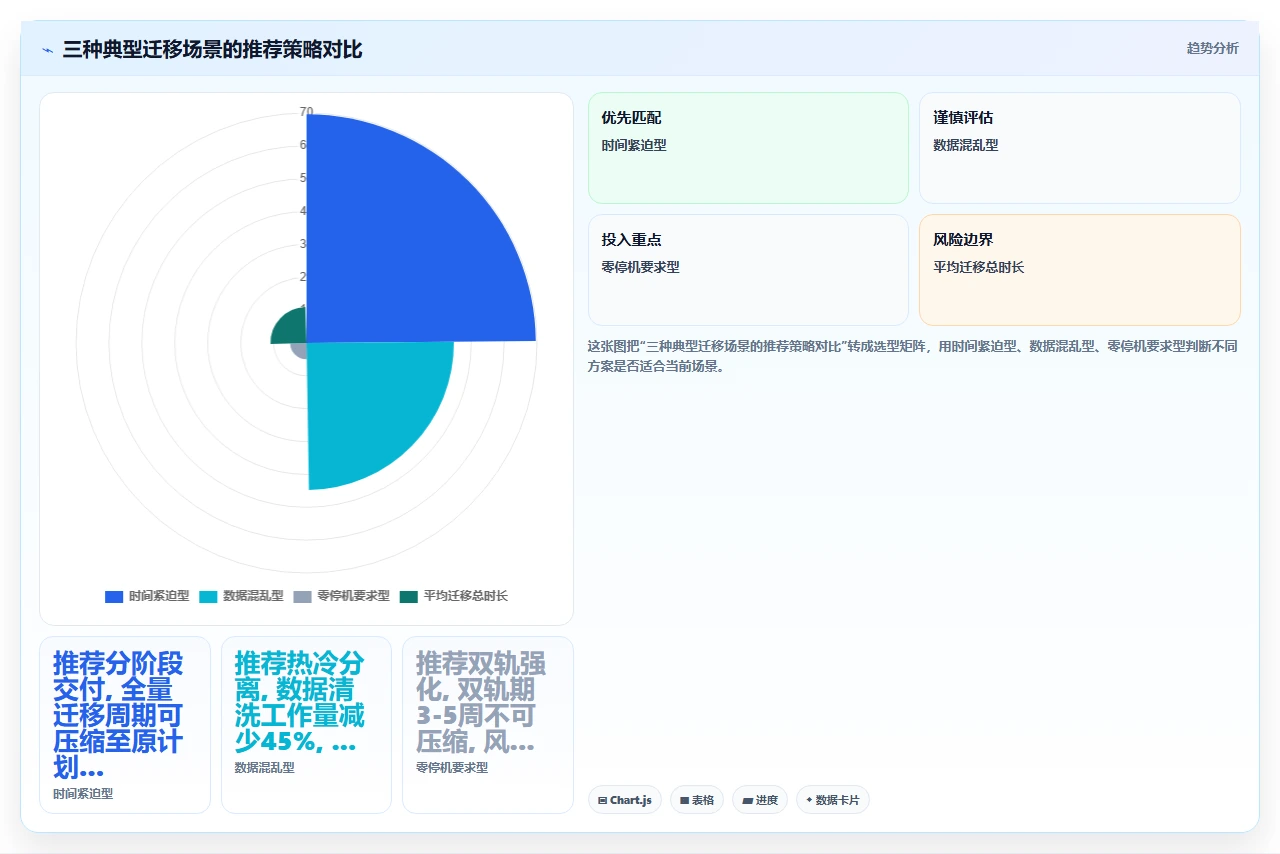Screen dimensions: 1280x854
Task: Click 零停机要求型 text in 投入重点 card
Action: (640, 267)
